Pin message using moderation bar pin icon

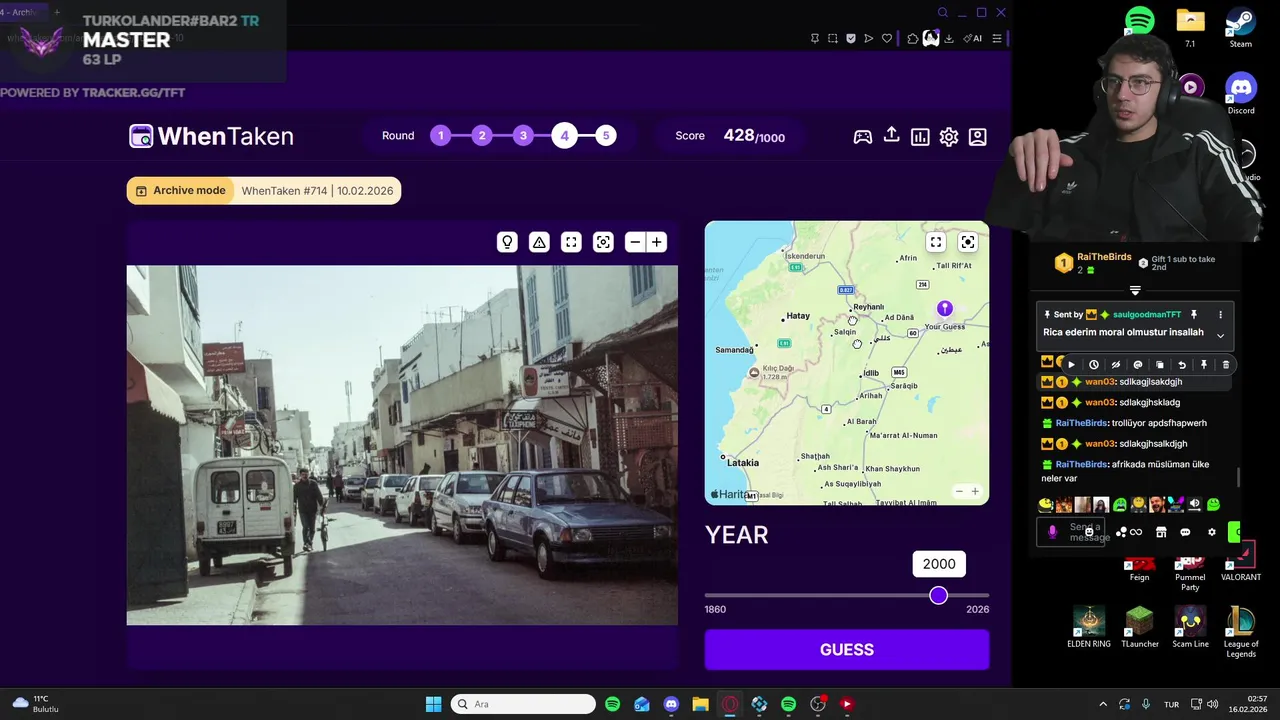(1204, 365)
